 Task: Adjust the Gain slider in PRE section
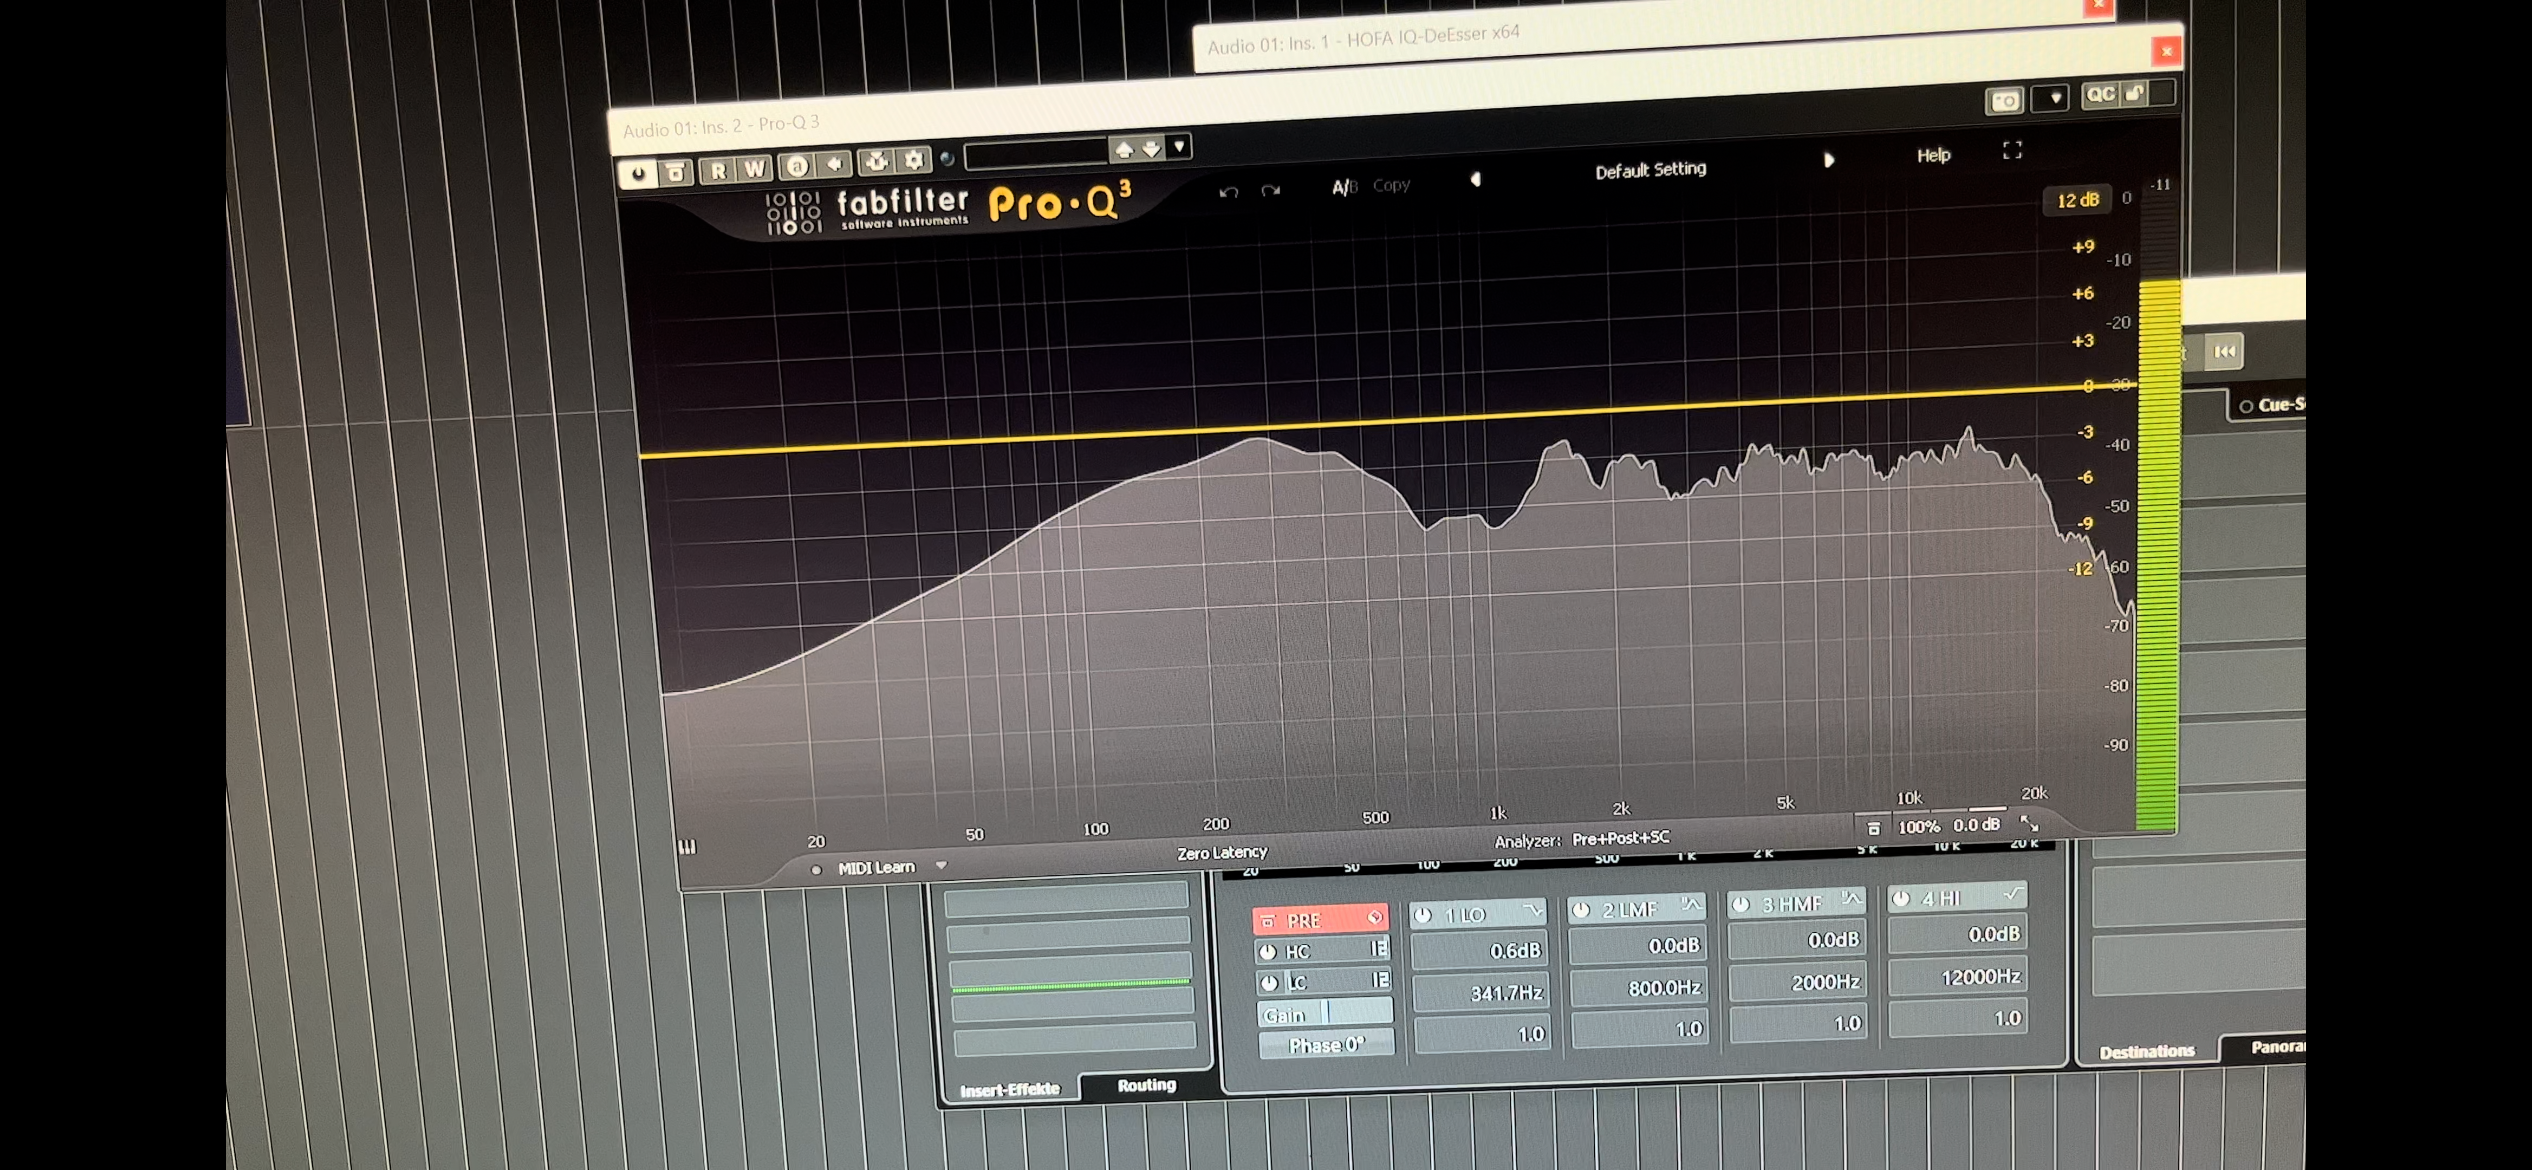pos(1325,1013)
